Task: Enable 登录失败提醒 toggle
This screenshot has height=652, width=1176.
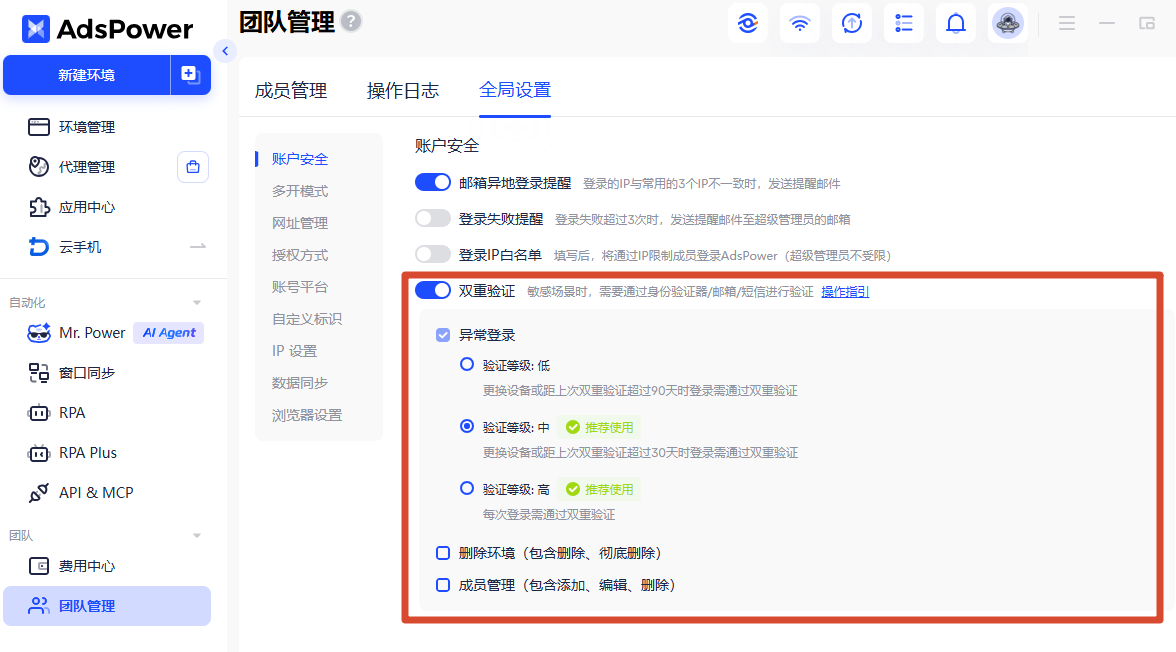Action: [433, 218]
